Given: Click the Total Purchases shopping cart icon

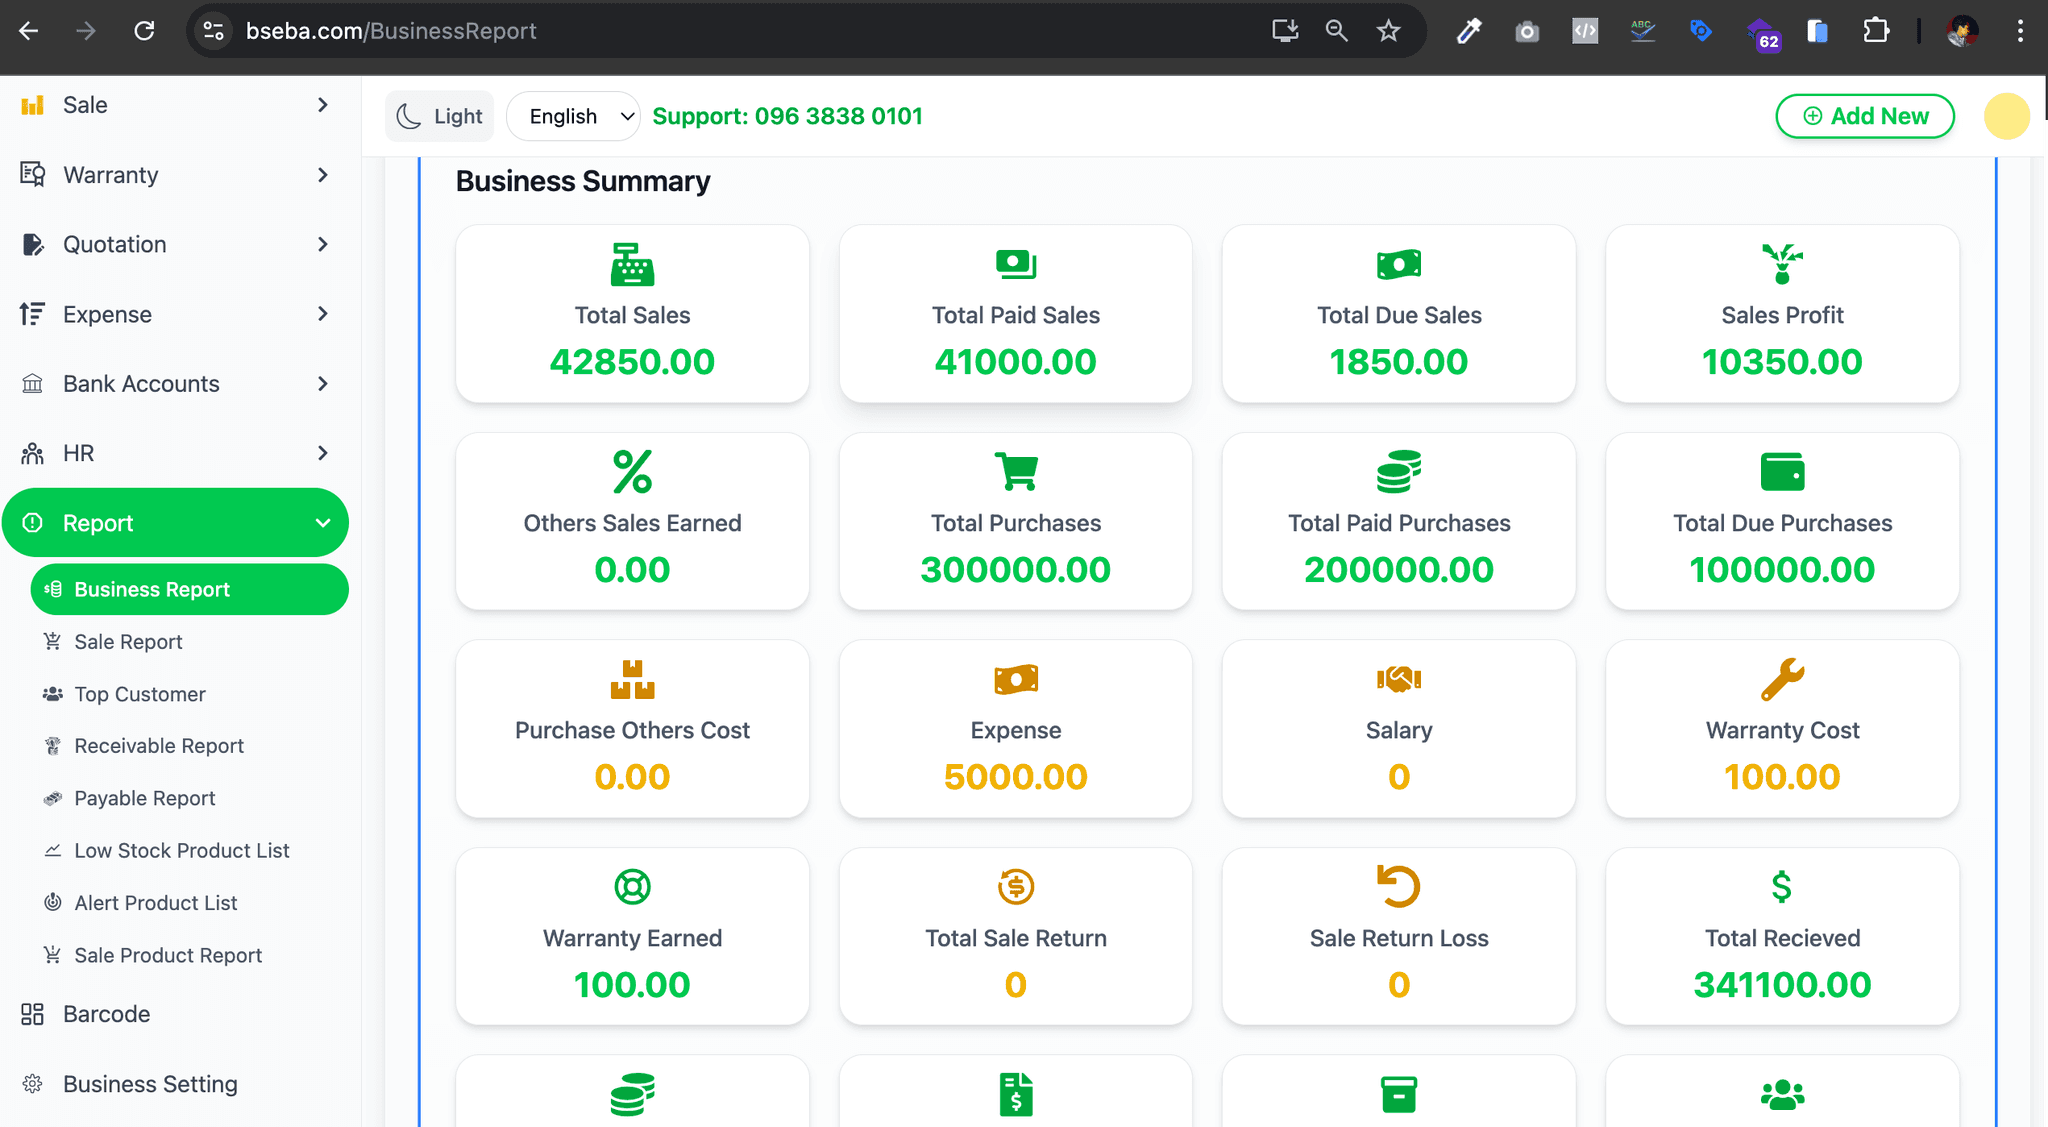Looking at the screenshot, I should (x=1015, y=472).
